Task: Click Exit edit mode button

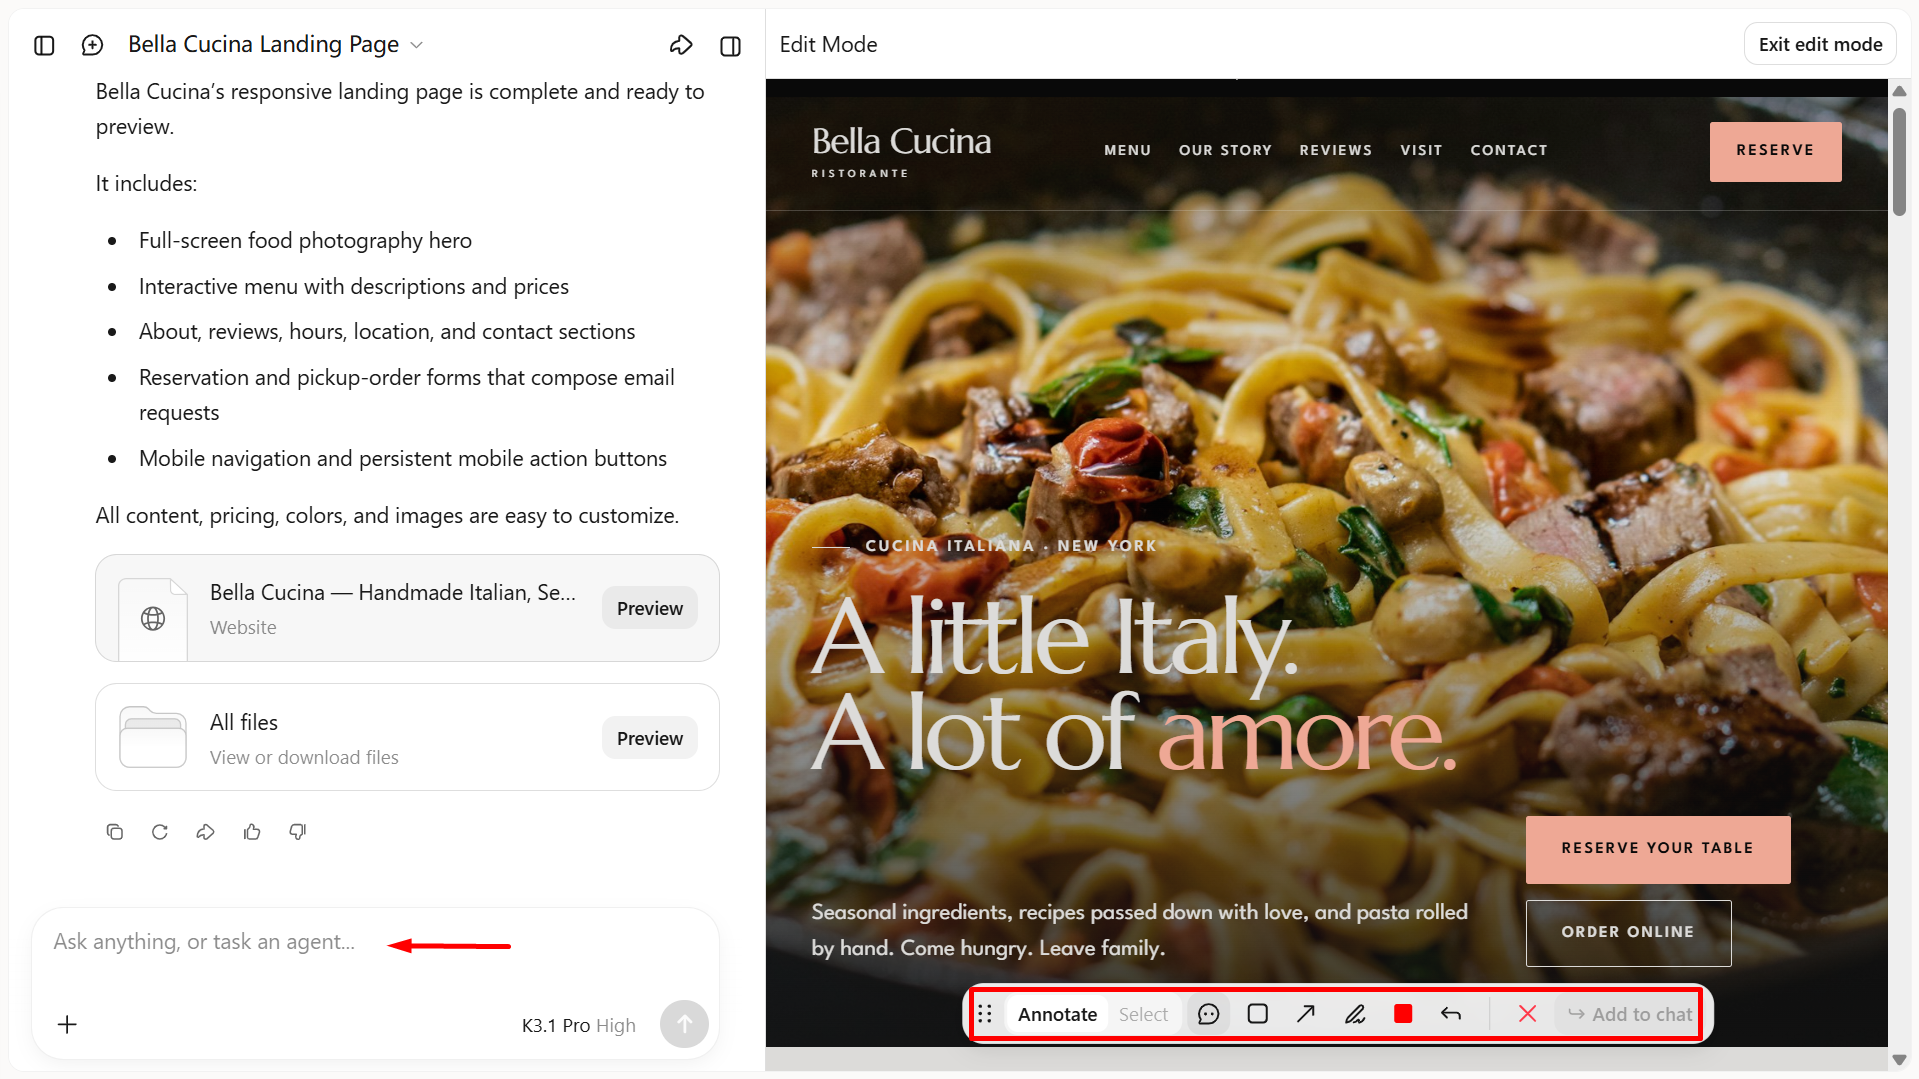Action: (1820, 44)
